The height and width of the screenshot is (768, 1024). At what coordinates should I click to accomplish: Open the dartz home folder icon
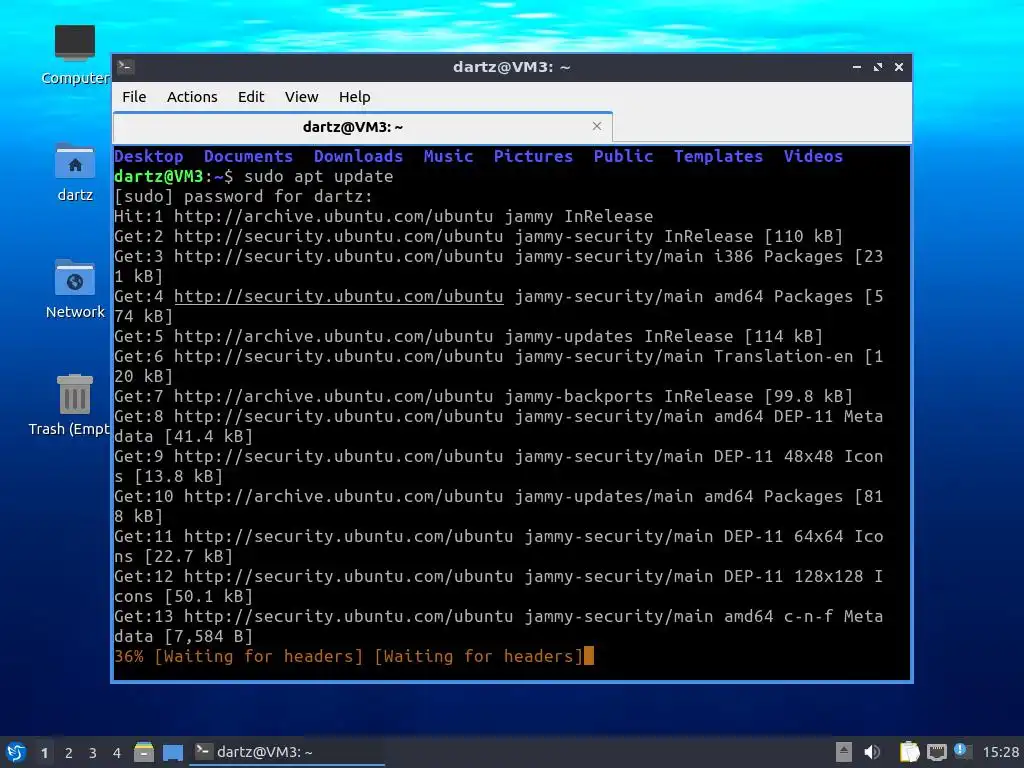[74, 172]
